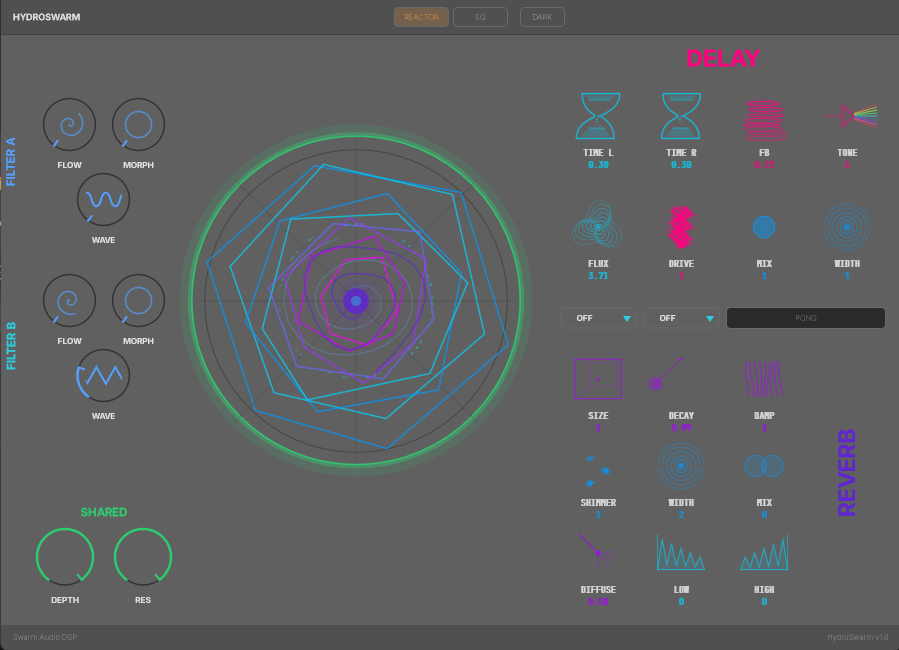Viewport: 899px width, 650px height.
Task: Click the vertical FILTER B label
Action: [x=10, y=346]
